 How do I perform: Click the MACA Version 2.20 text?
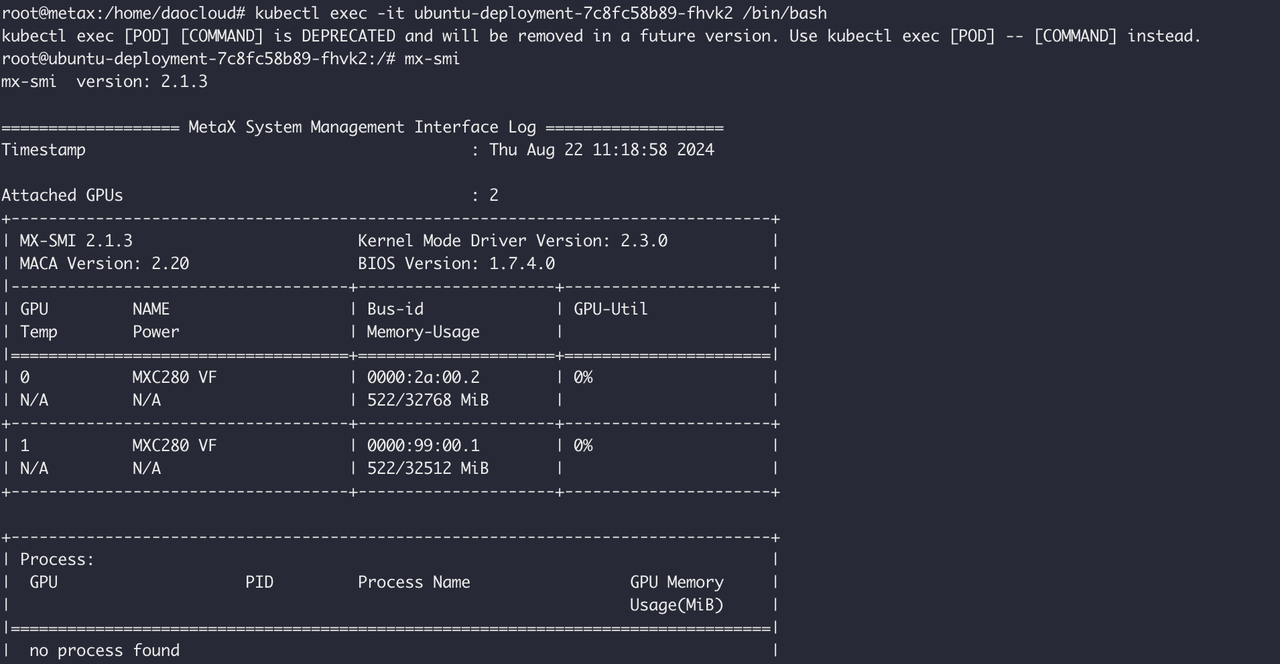[x=104, y=264]
